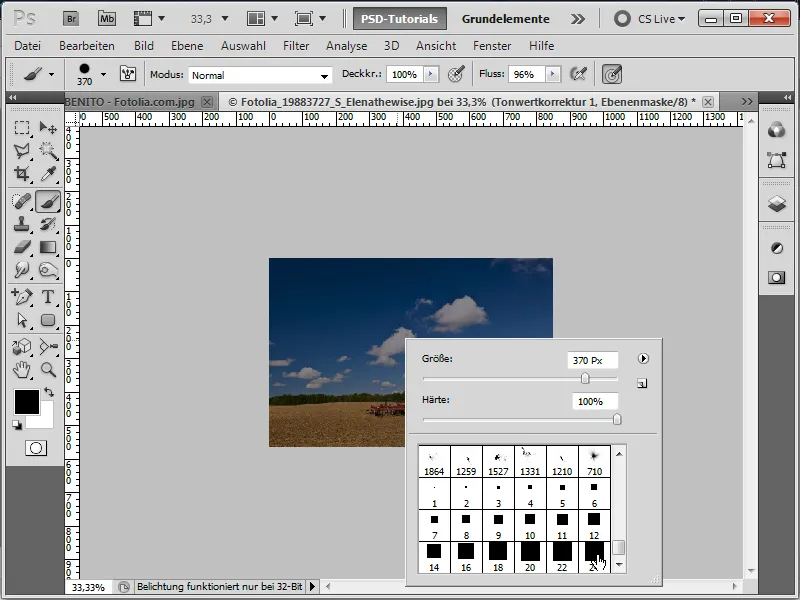The height and width of the screenshot is (600, 800).
Task: Switch to the BENITO - Fotolia.com.jpg tab
Action: click(x=130, y=102)
